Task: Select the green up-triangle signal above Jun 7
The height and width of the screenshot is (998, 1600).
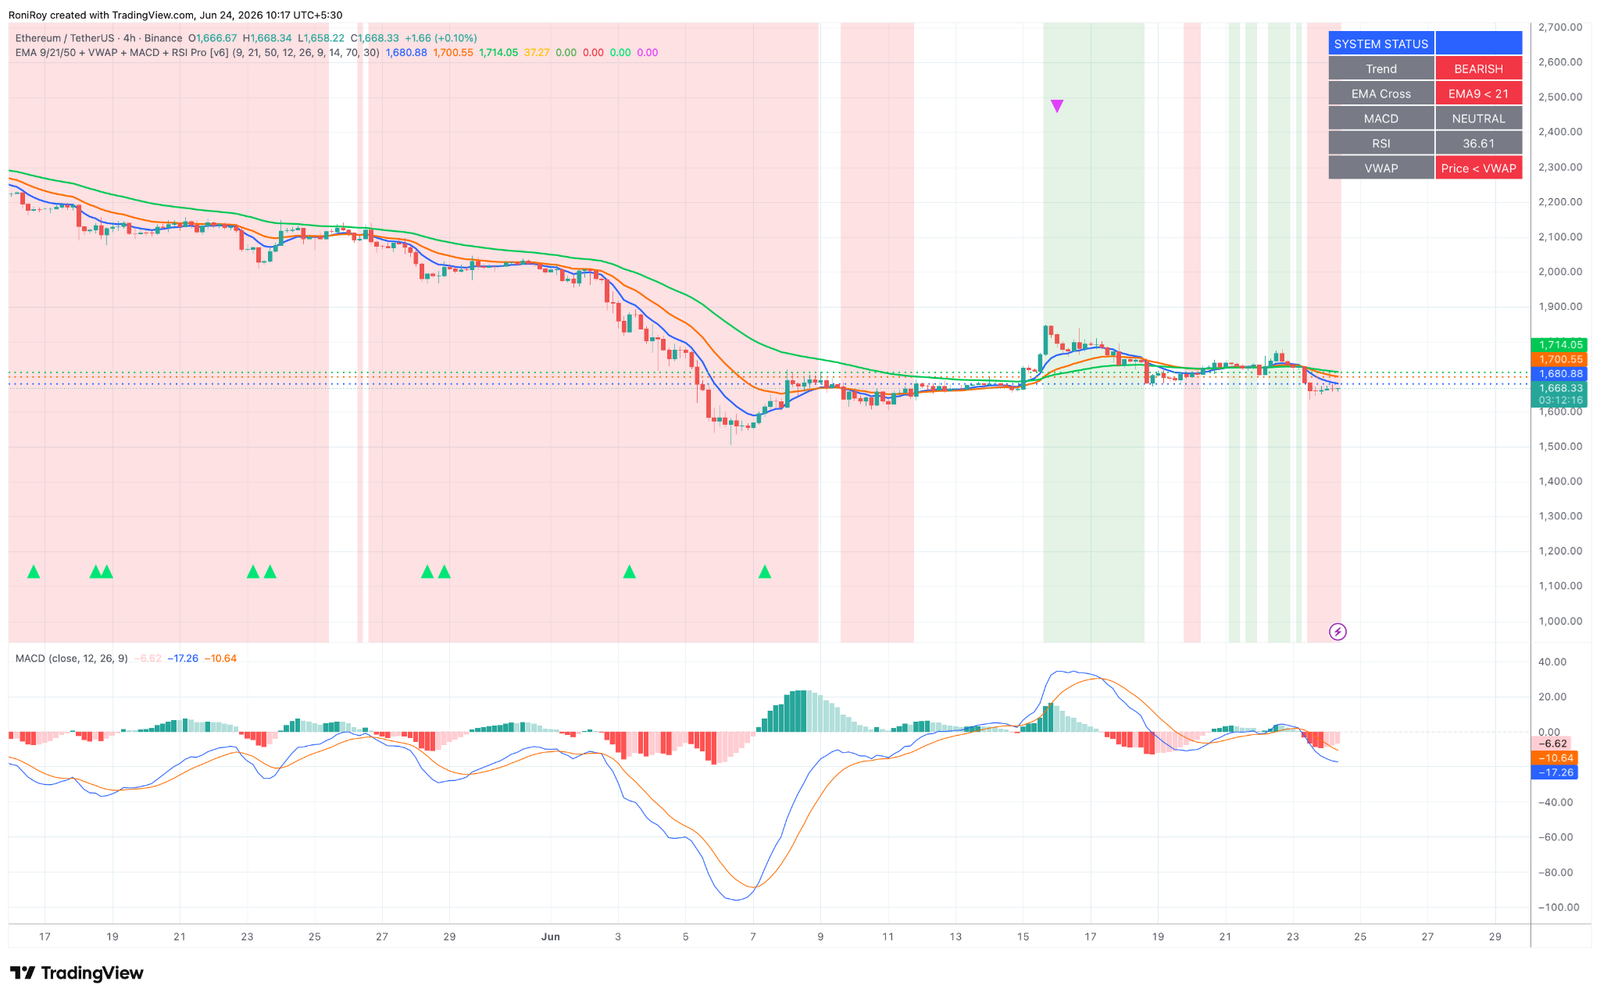Action: 765,572
